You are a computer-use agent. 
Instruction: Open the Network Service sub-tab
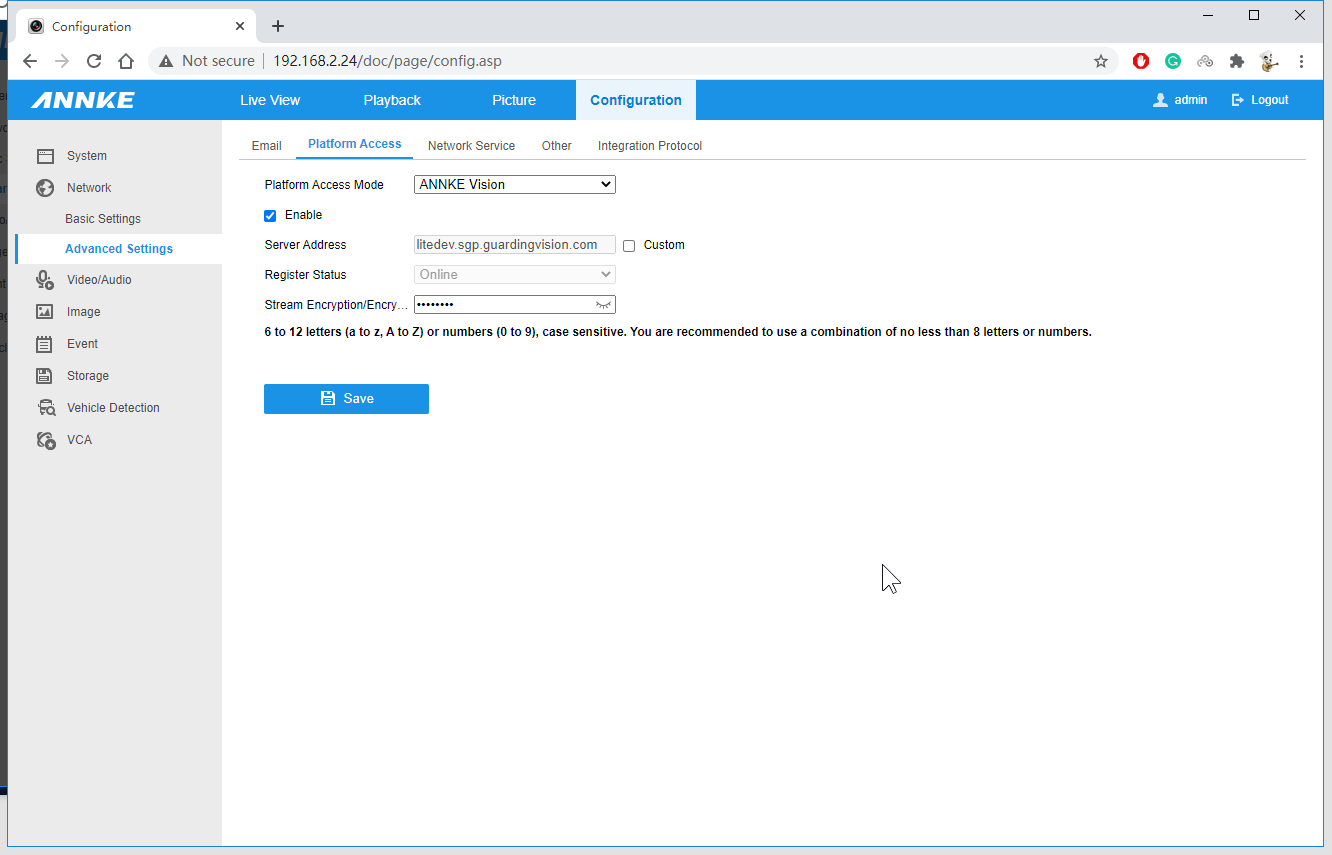point(471,146)
